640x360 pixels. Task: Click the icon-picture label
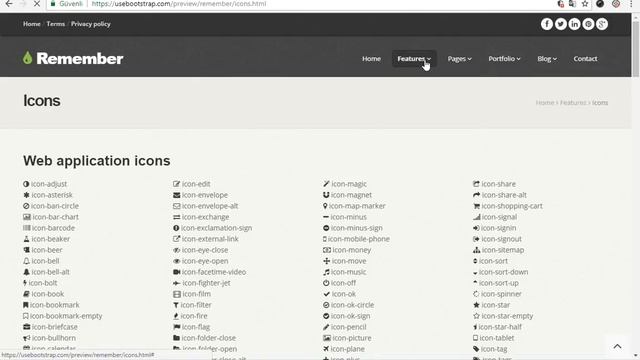click(x=352, y=338)
